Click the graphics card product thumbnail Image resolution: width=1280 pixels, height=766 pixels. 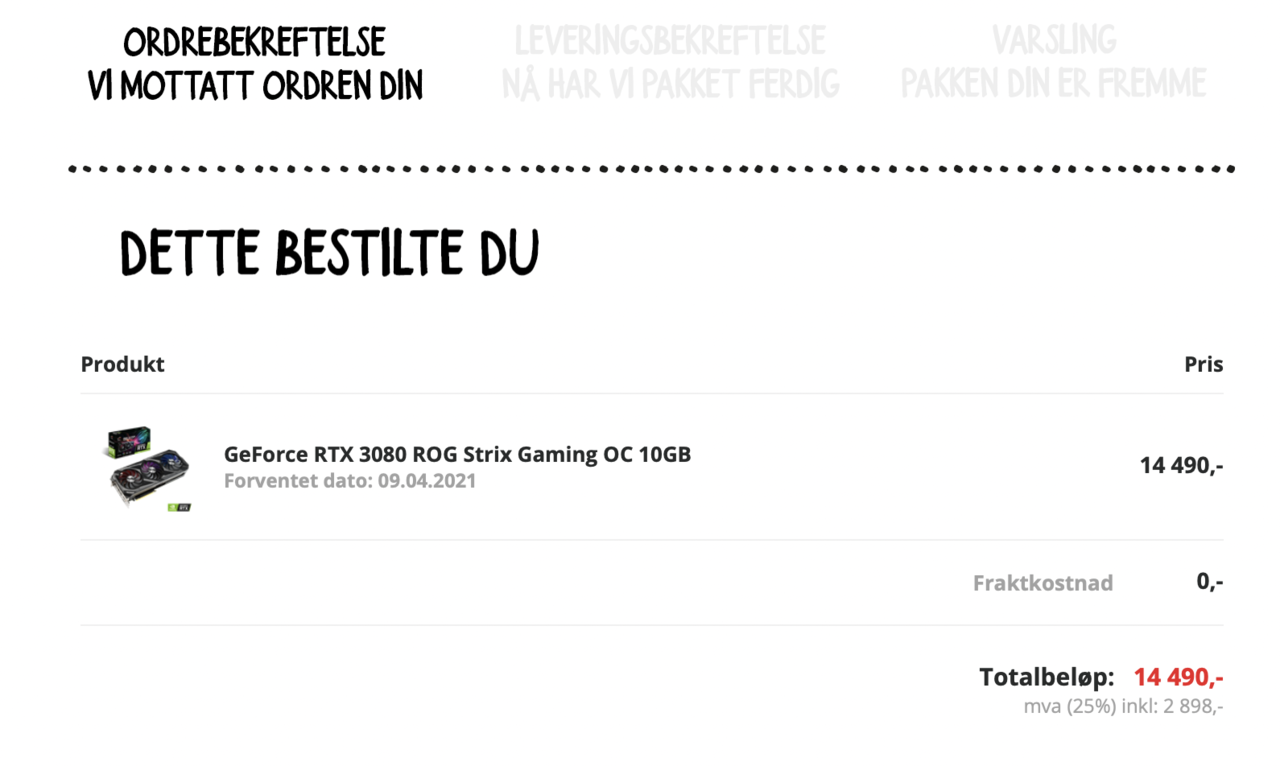point(149,468)
